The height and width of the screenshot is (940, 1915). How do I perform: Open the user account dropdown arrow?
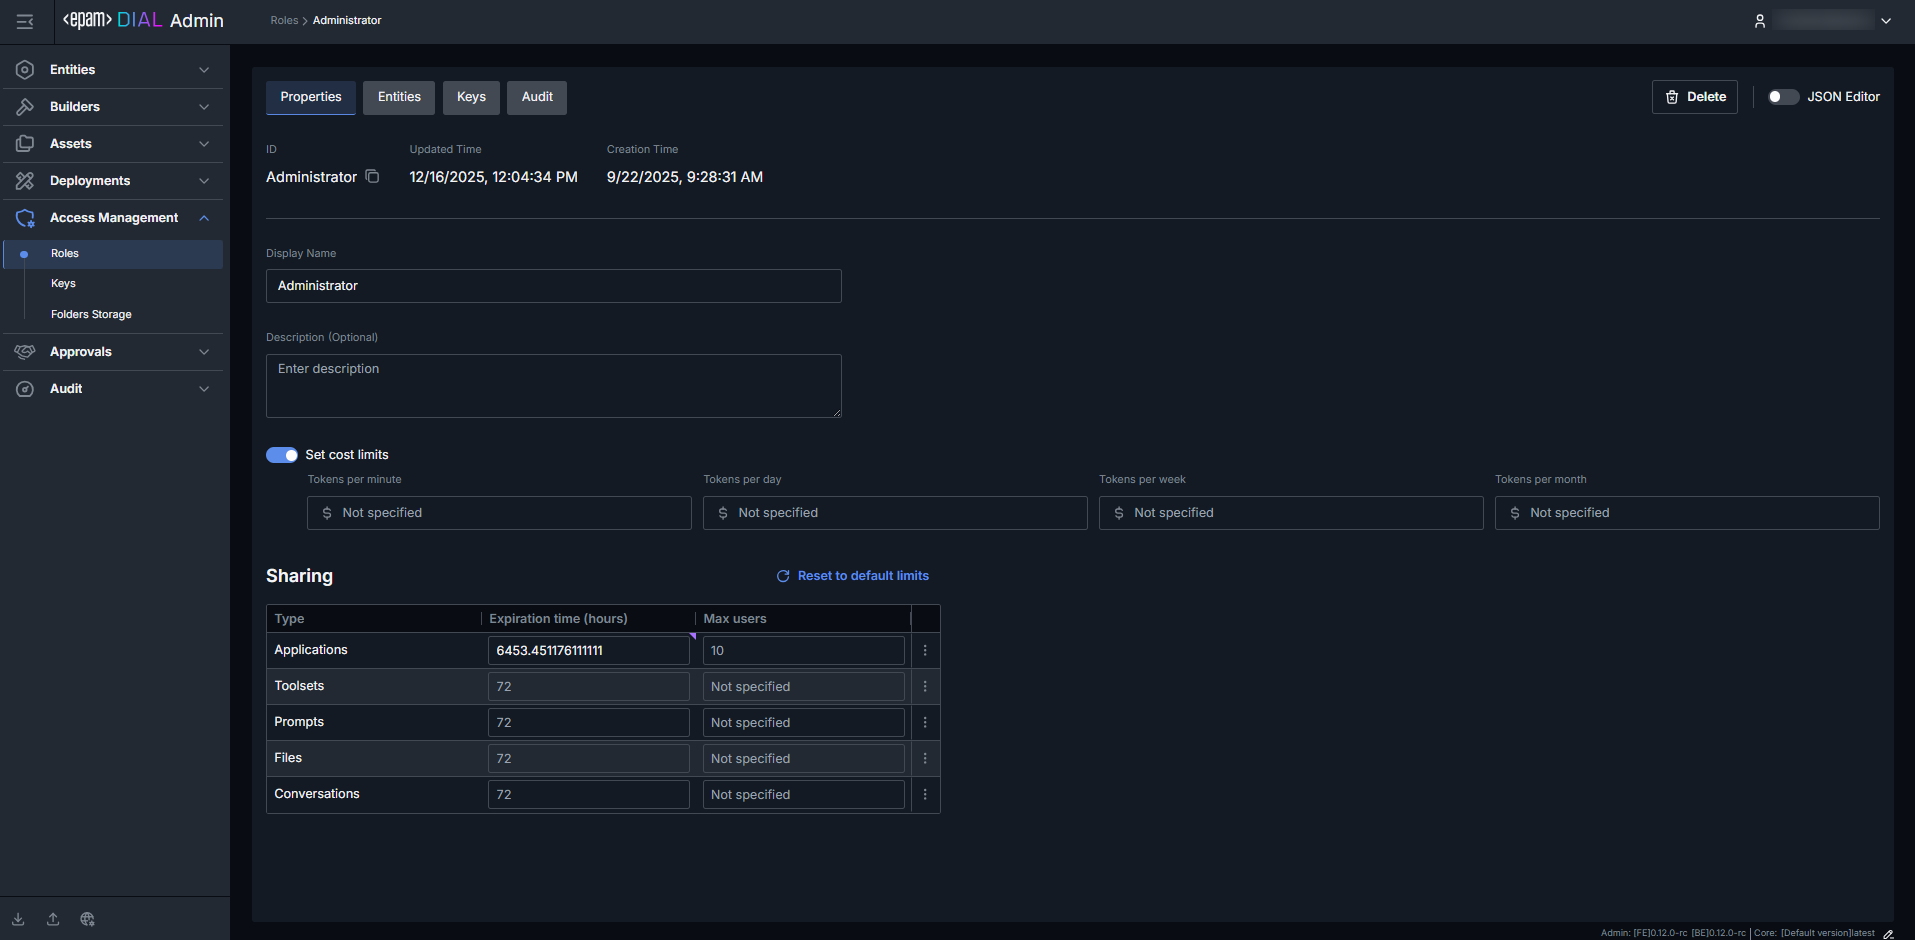coord(1886,21)
